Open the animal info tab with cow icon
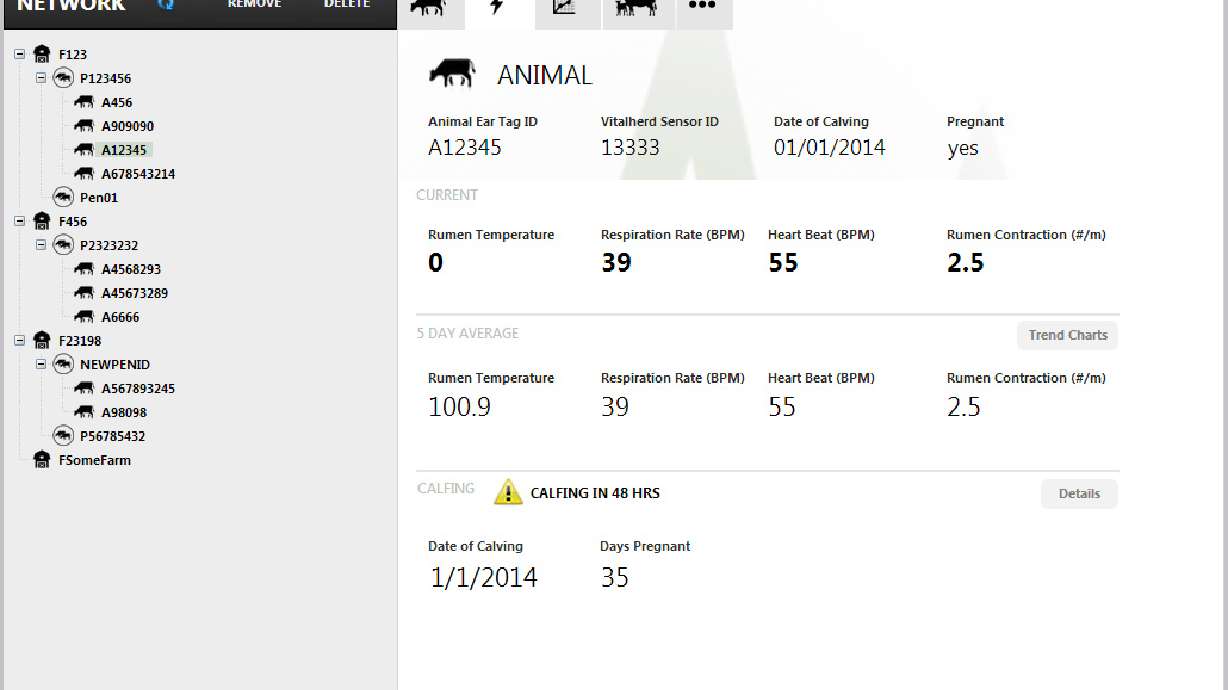Screen dimensions: 1228x690 coord(430,8)
